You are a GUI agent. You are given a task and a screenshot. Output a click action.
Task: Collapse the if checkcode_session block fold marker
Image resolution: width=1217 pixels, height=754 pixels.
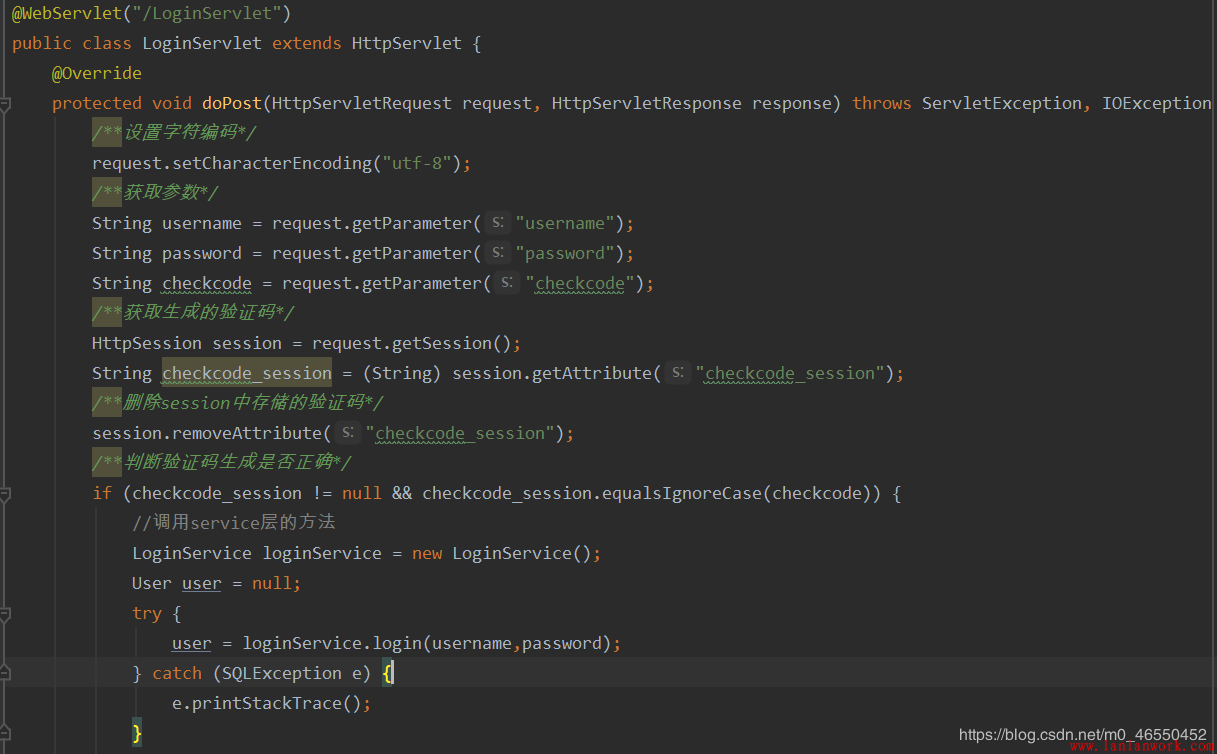coord(5,494)
